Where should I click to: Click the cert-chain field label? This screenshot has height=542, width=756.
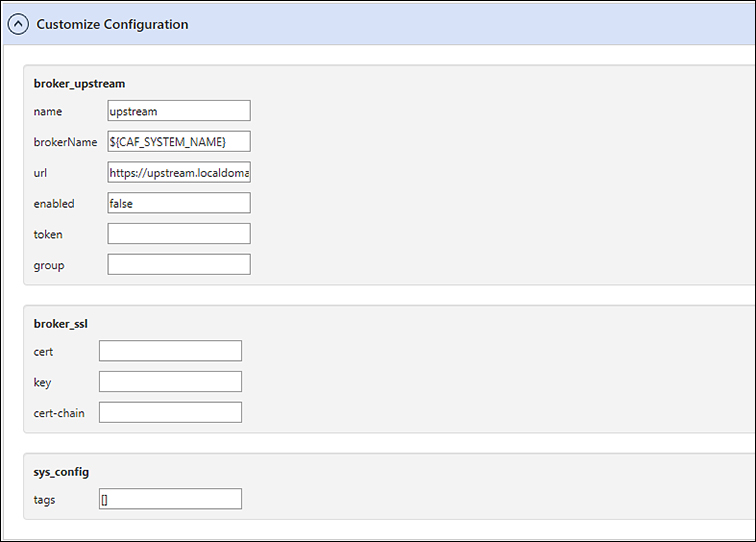[59, 413]
